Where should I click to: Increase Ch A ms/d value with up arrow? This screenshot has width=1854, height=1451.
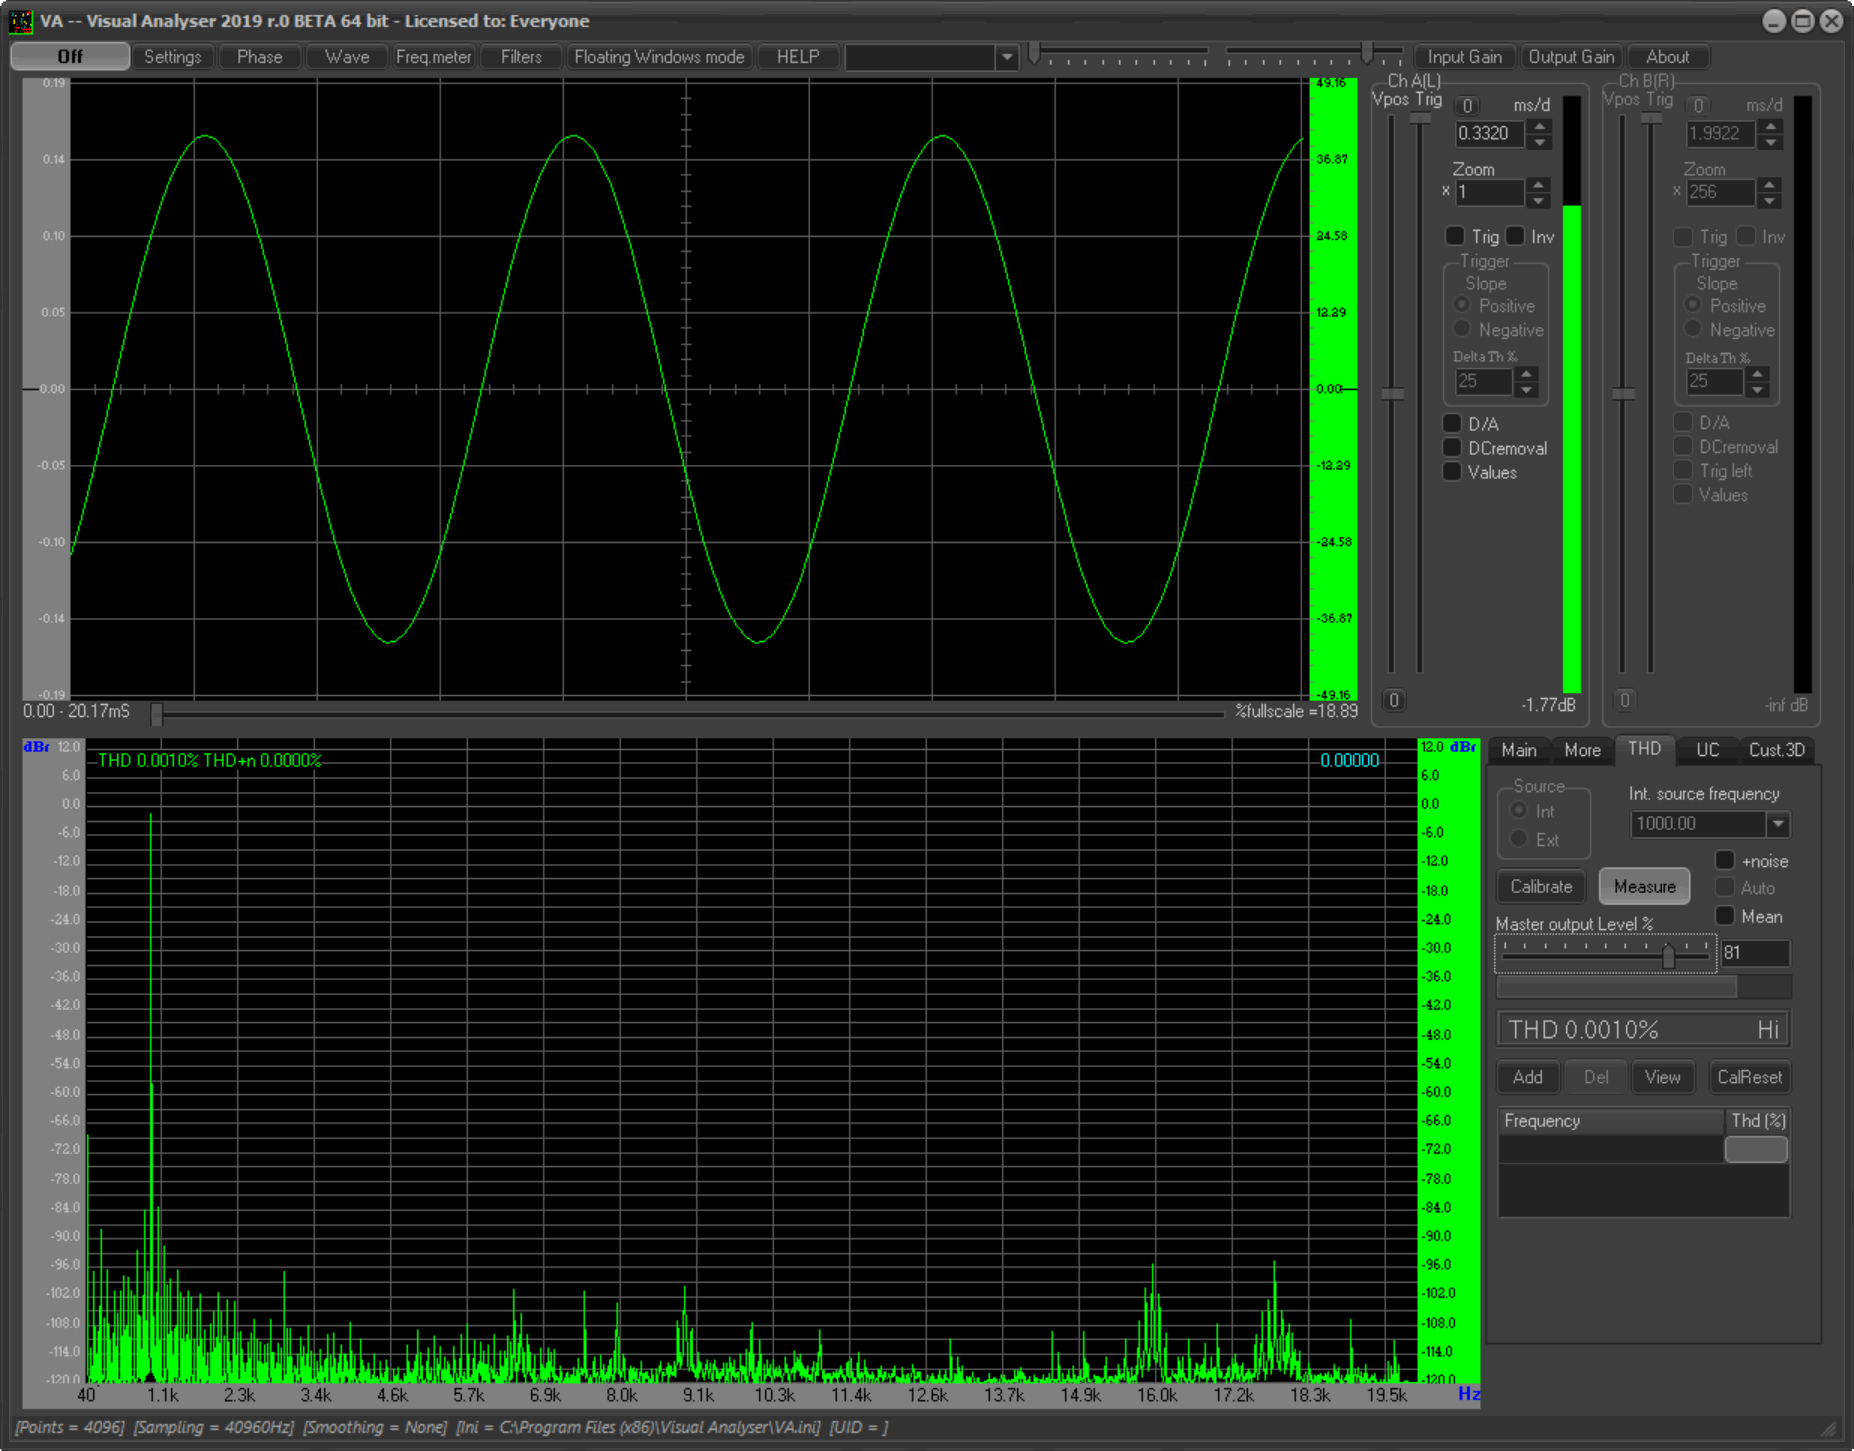click(1541, 127)
